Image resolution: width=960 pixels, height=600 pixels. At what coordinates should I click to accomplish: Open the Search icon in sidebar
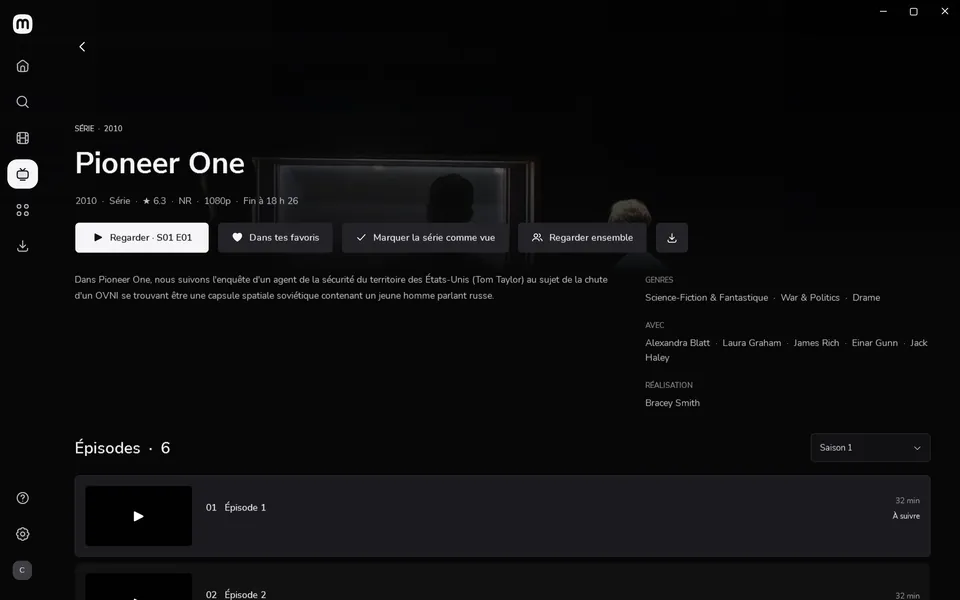pos(23,102)
